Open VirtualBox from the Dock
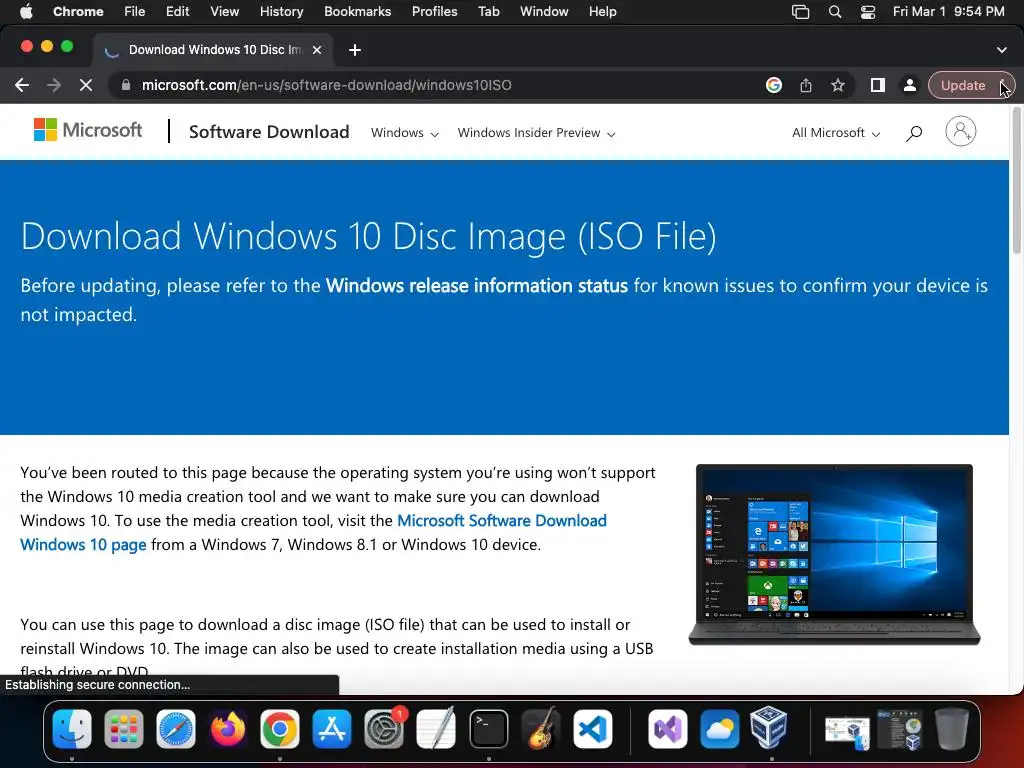This screenshot has height=768, width=1024. [x=769, y=728]
